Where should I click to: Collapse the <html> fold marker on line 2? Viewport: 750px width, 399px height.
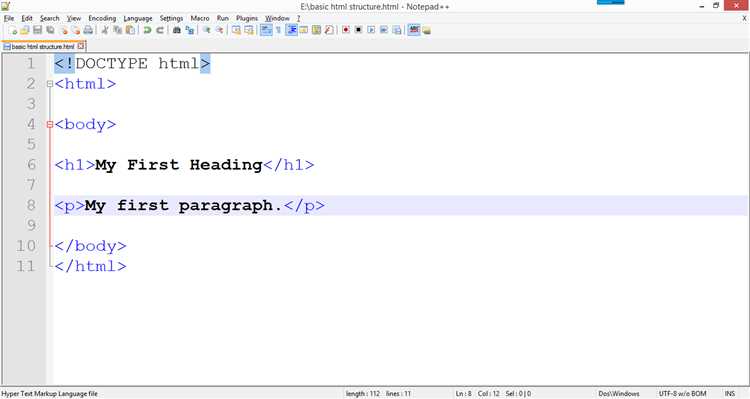coord(50,84)
